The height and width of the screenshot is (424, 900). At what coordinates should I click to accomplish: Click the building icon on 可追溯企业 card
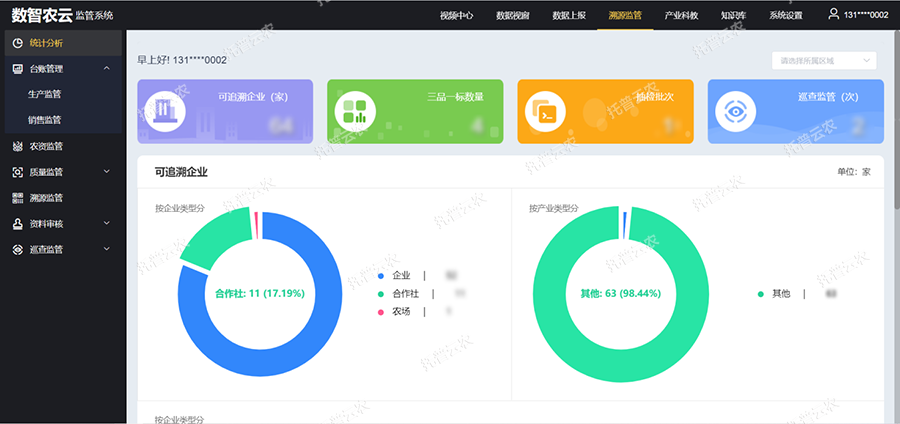(164, 111)
